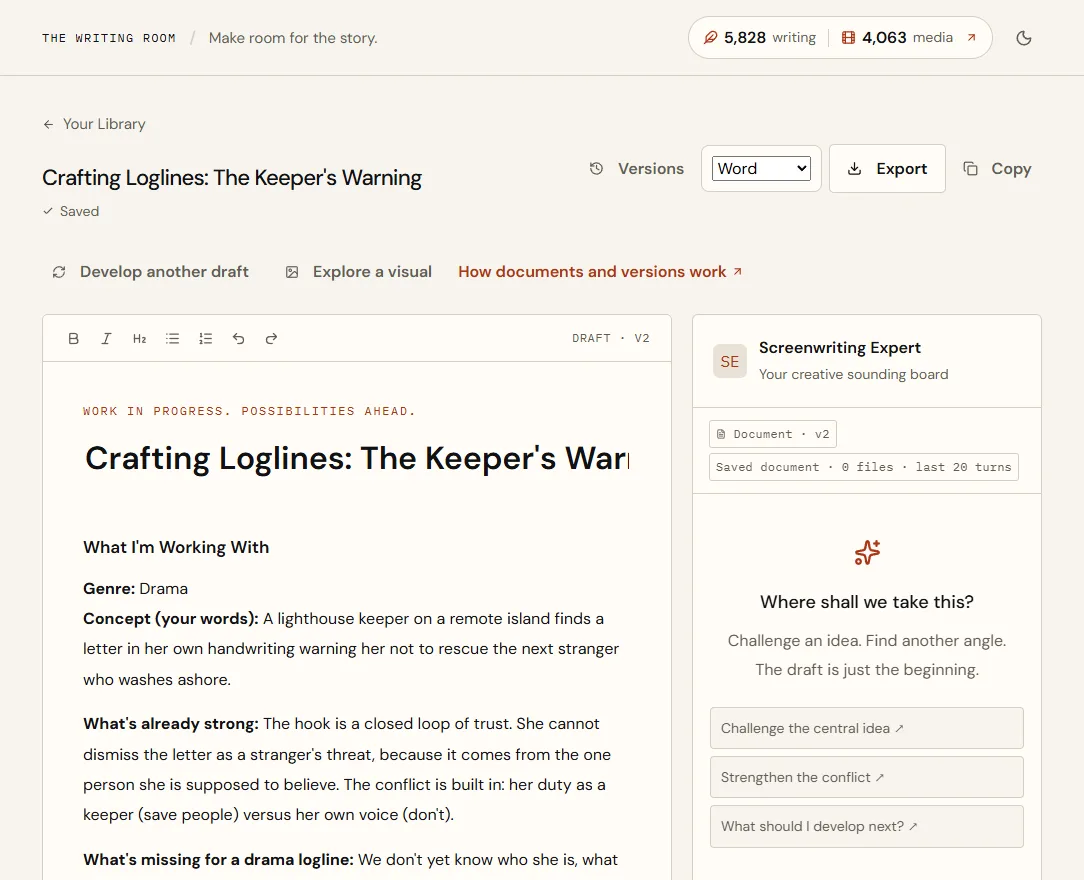Click Where shall we take this heading

click(866, 602)
